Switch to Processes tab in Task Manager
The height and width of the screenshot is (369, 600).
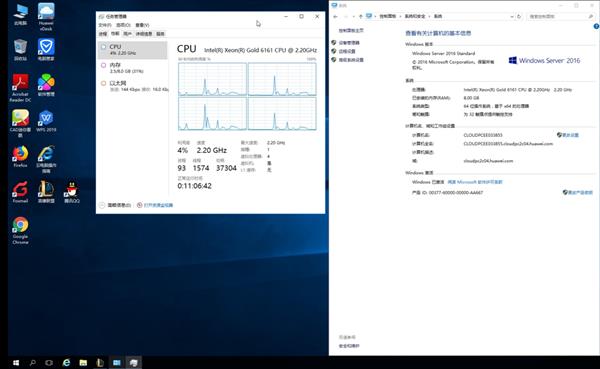(x=103, y=34)
